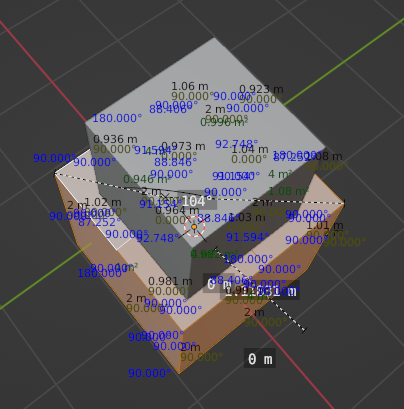The width and height of the screenshot is (404, 409).
Task: Click the 1.04 m edge length label
Action: (x=250, y=149)
